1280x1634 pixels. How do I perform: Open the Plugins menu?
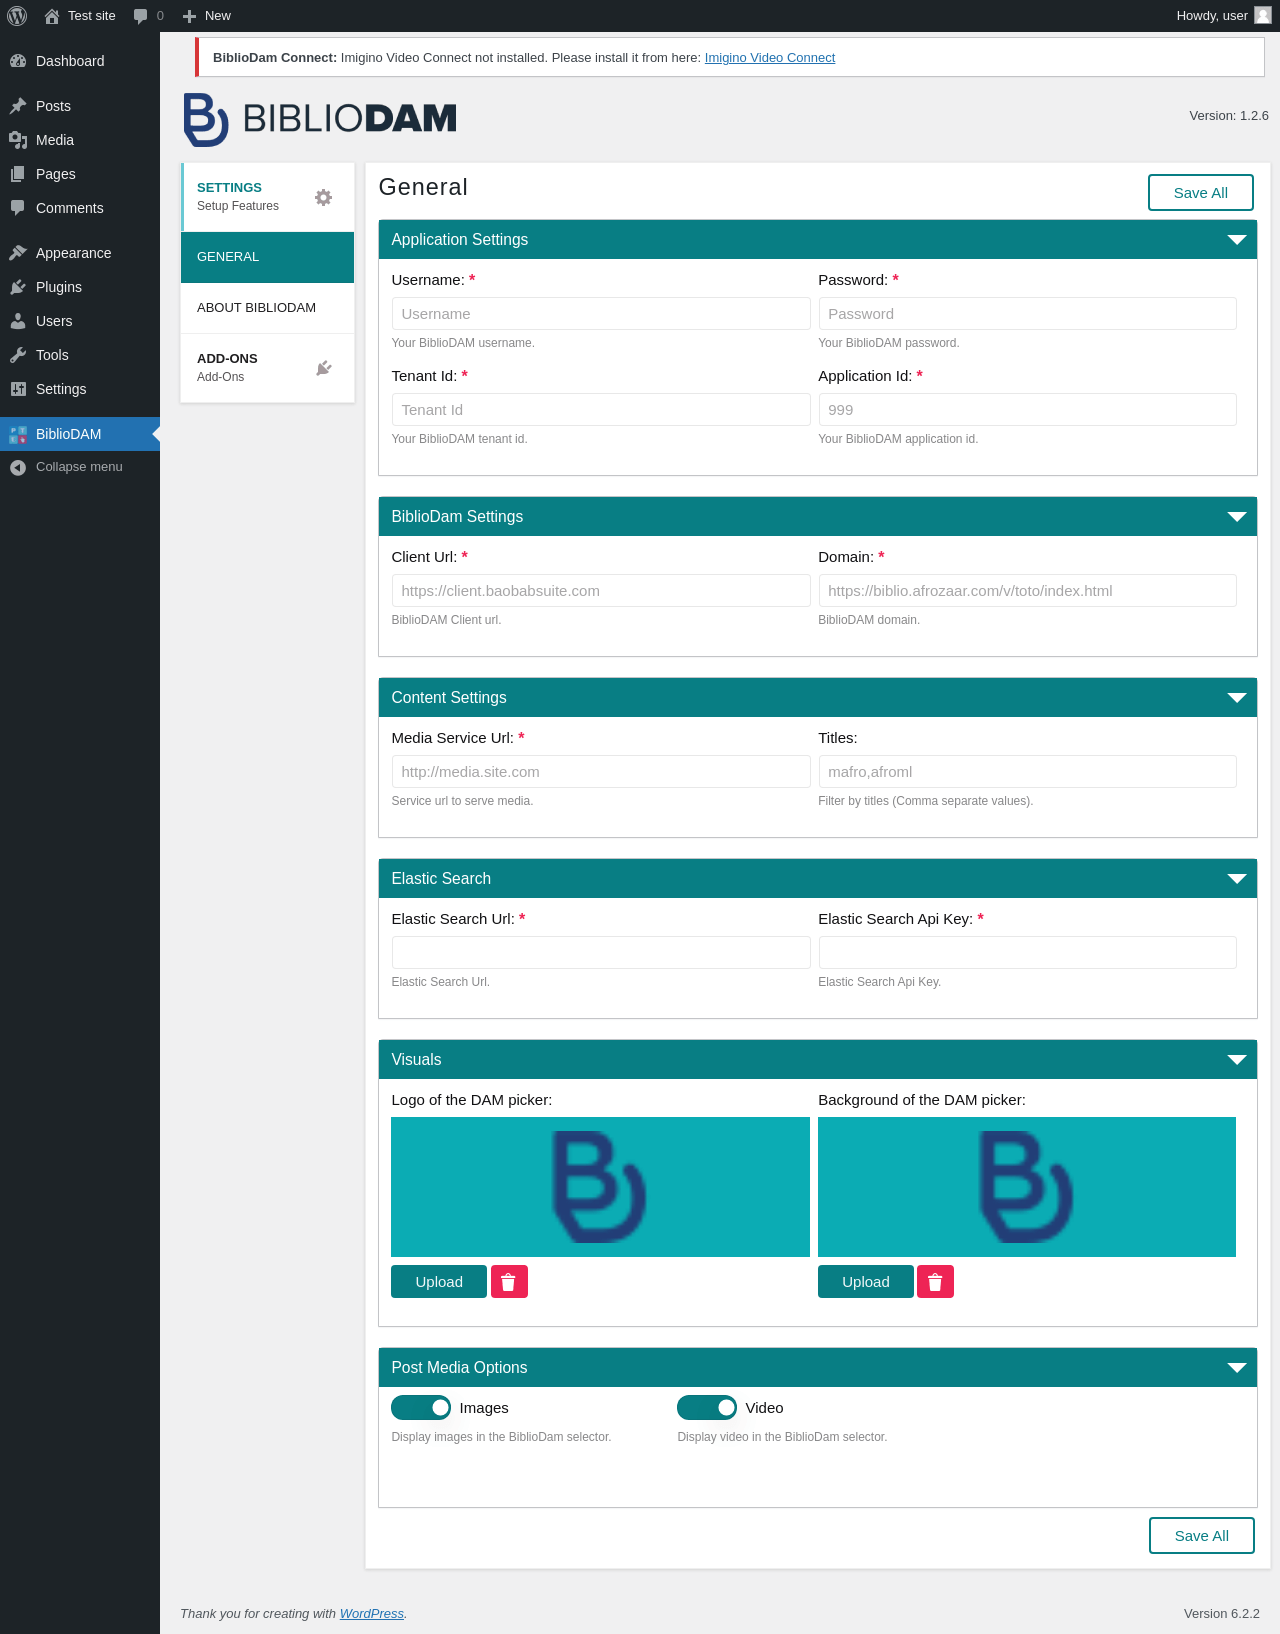pyautogui.click(x=80, y=287)
